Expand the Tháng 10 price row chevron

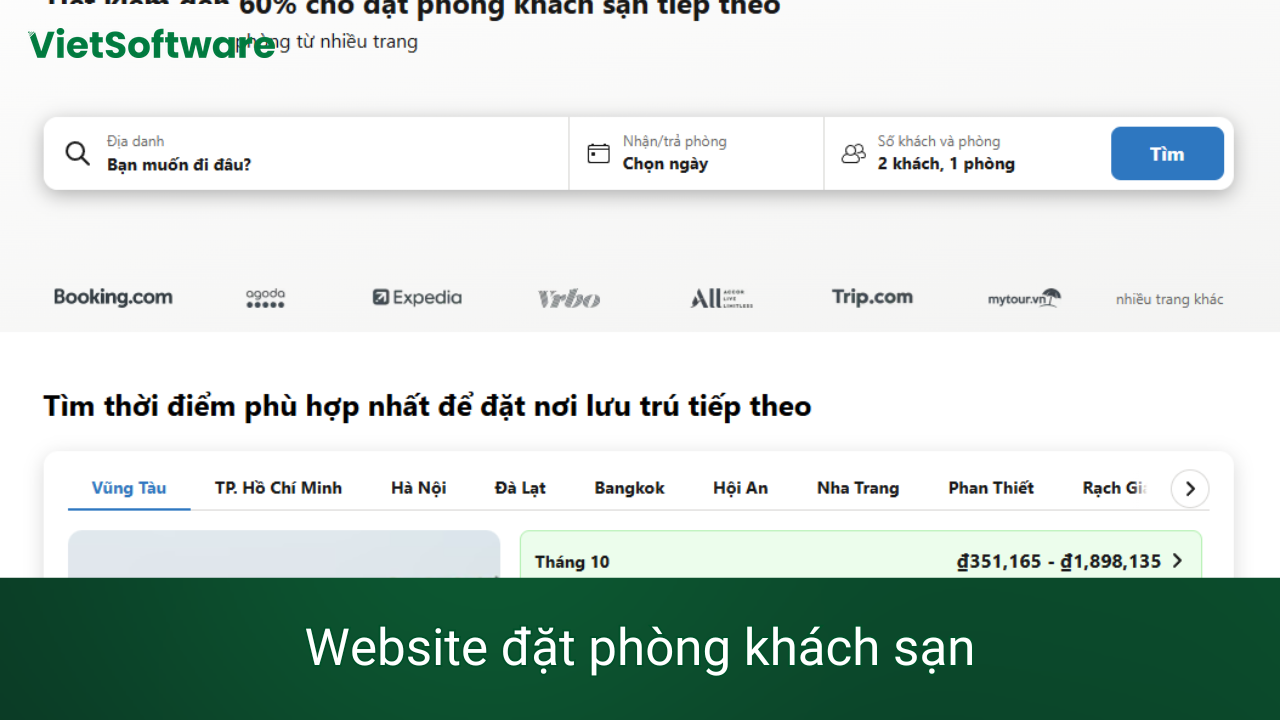(1177, 561)
